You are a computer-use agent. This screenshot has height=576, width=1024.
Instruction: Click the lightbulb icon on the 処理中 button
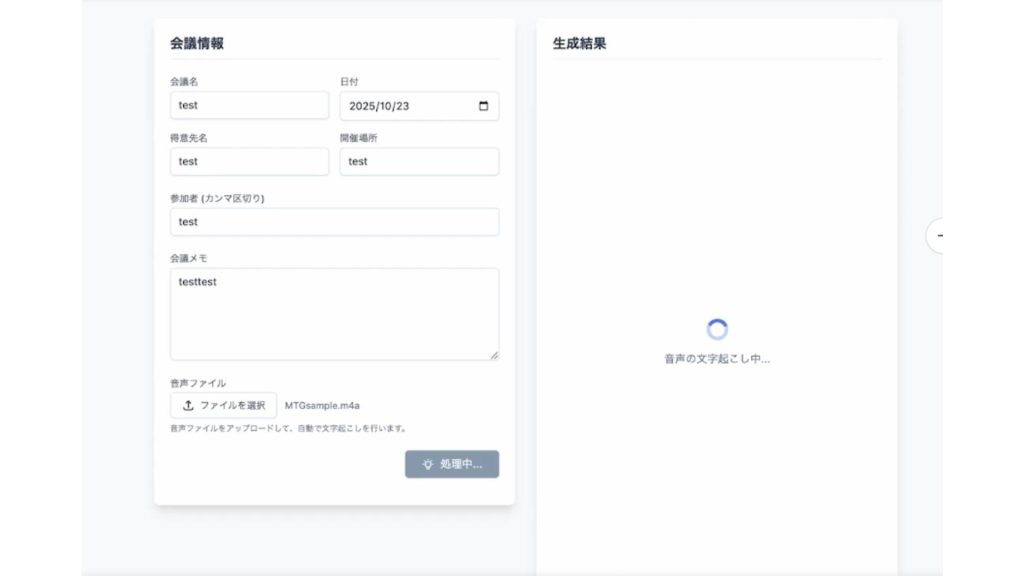428,464
